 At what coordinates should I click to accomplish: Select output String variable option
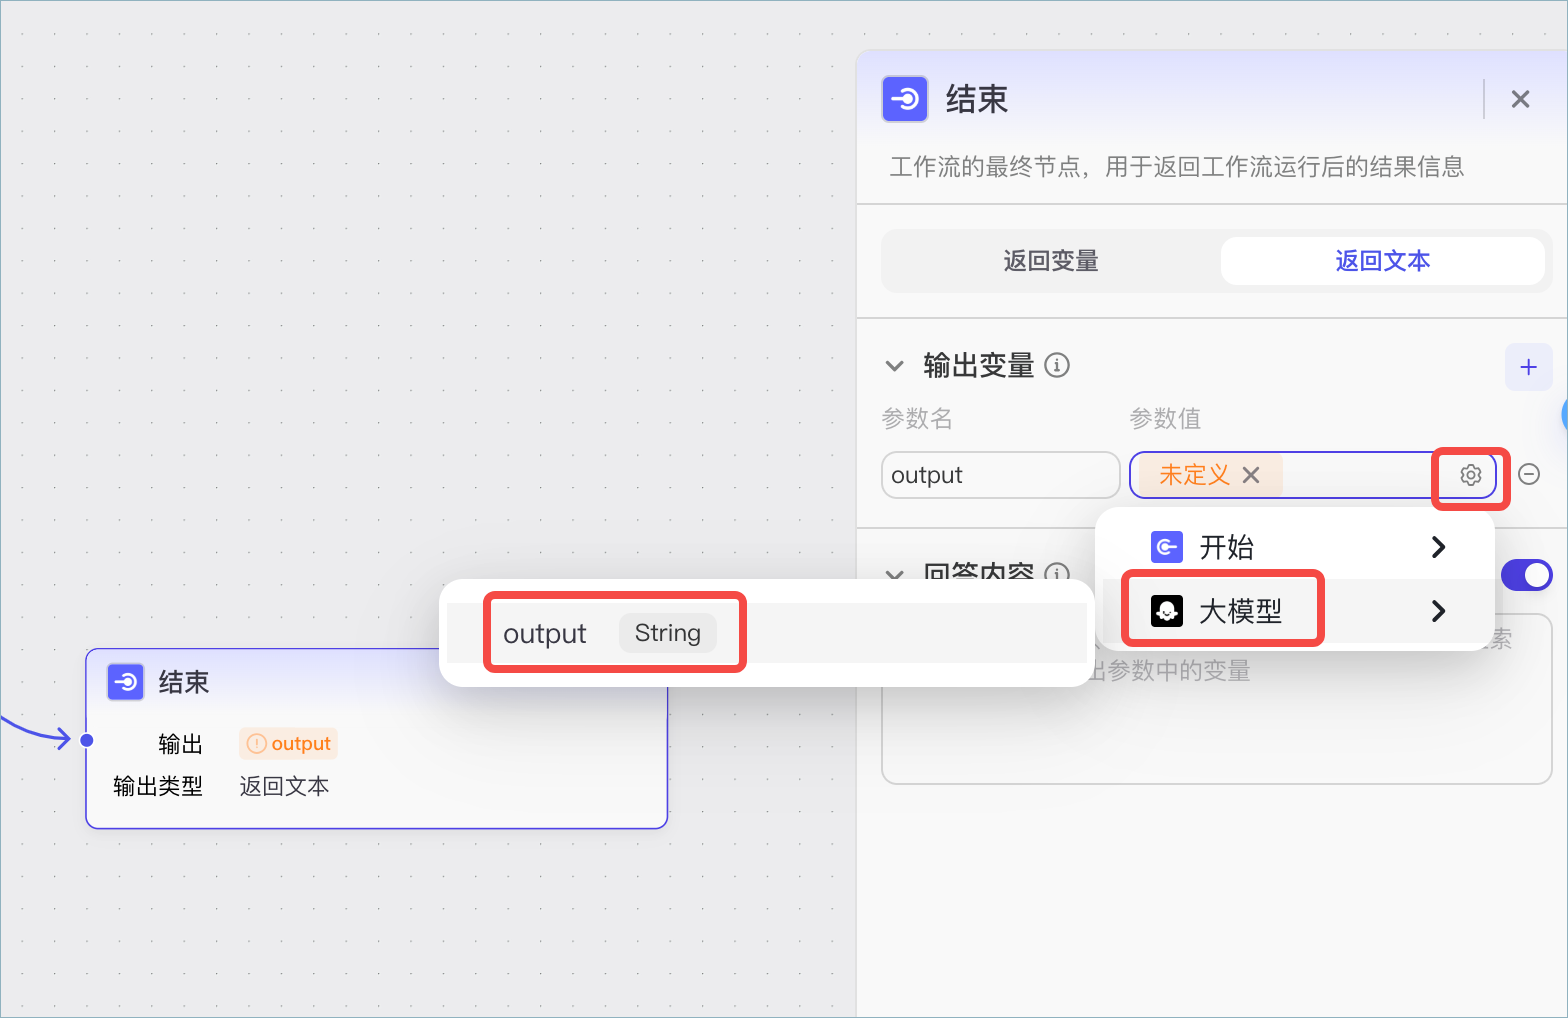[767, 633]
